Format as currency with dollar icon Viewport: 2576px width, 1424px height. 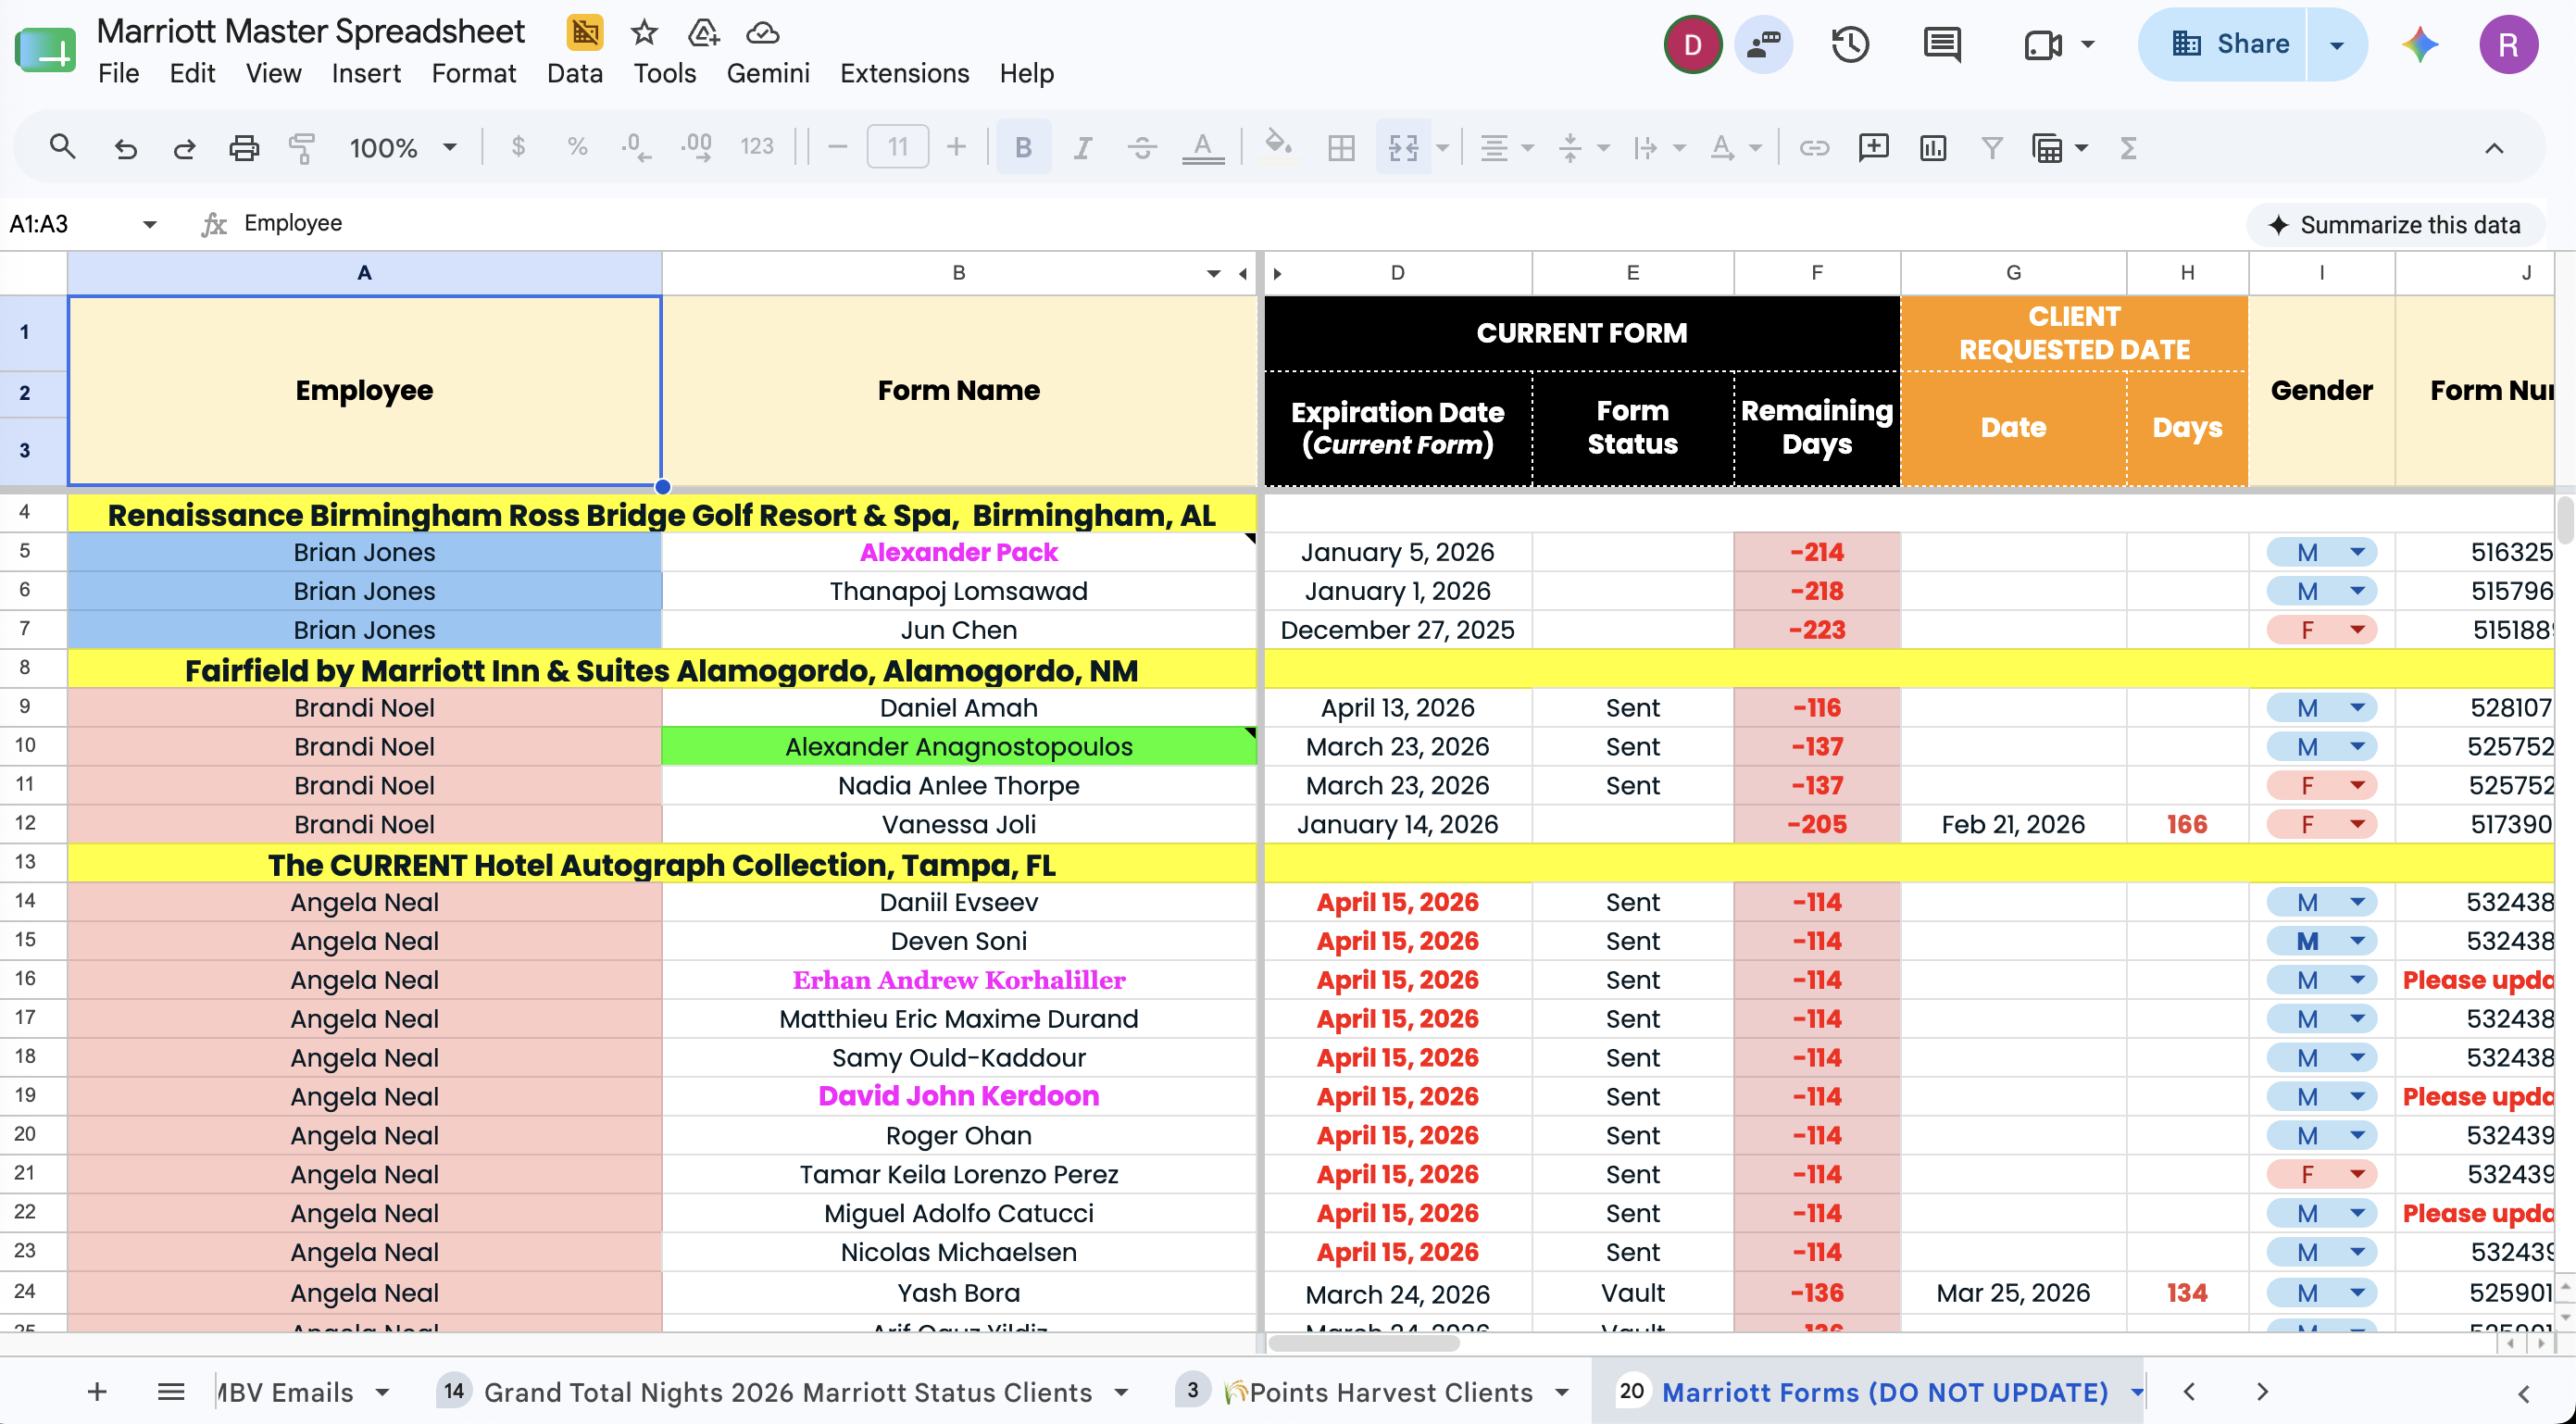coord(518,147)
